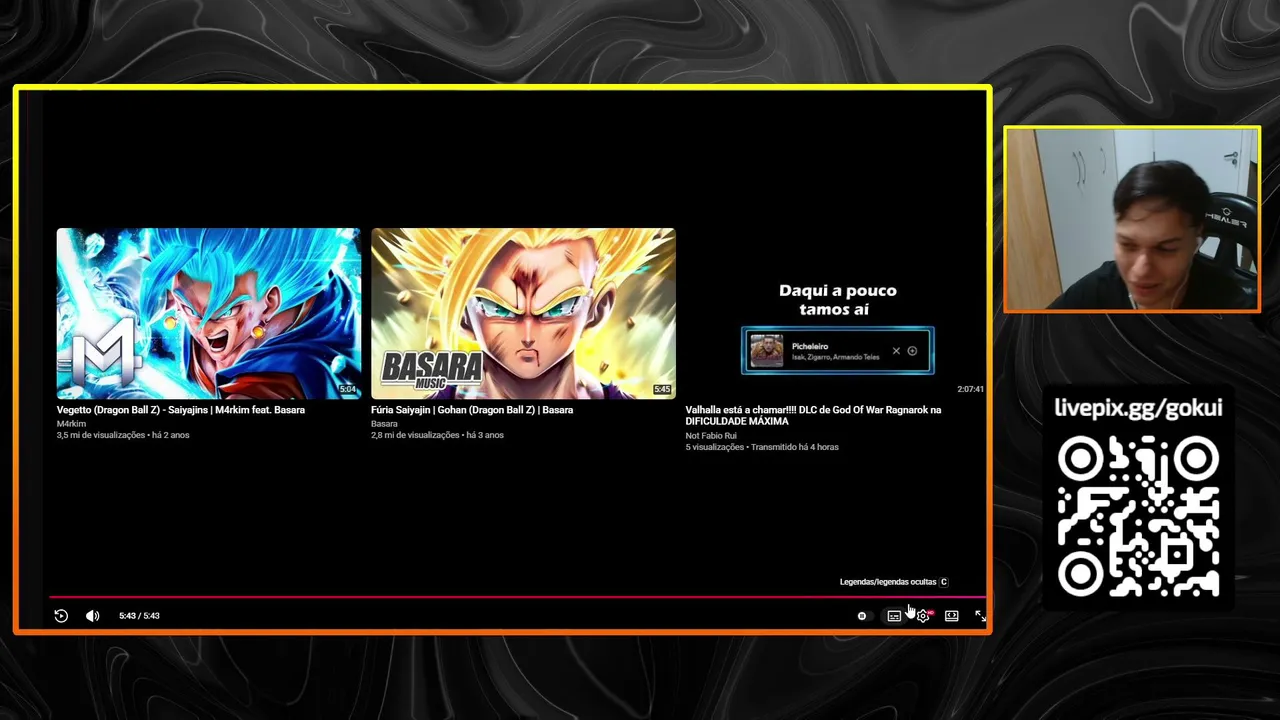
Task: Click the Picheleiro song title
Action: (810, 346)
